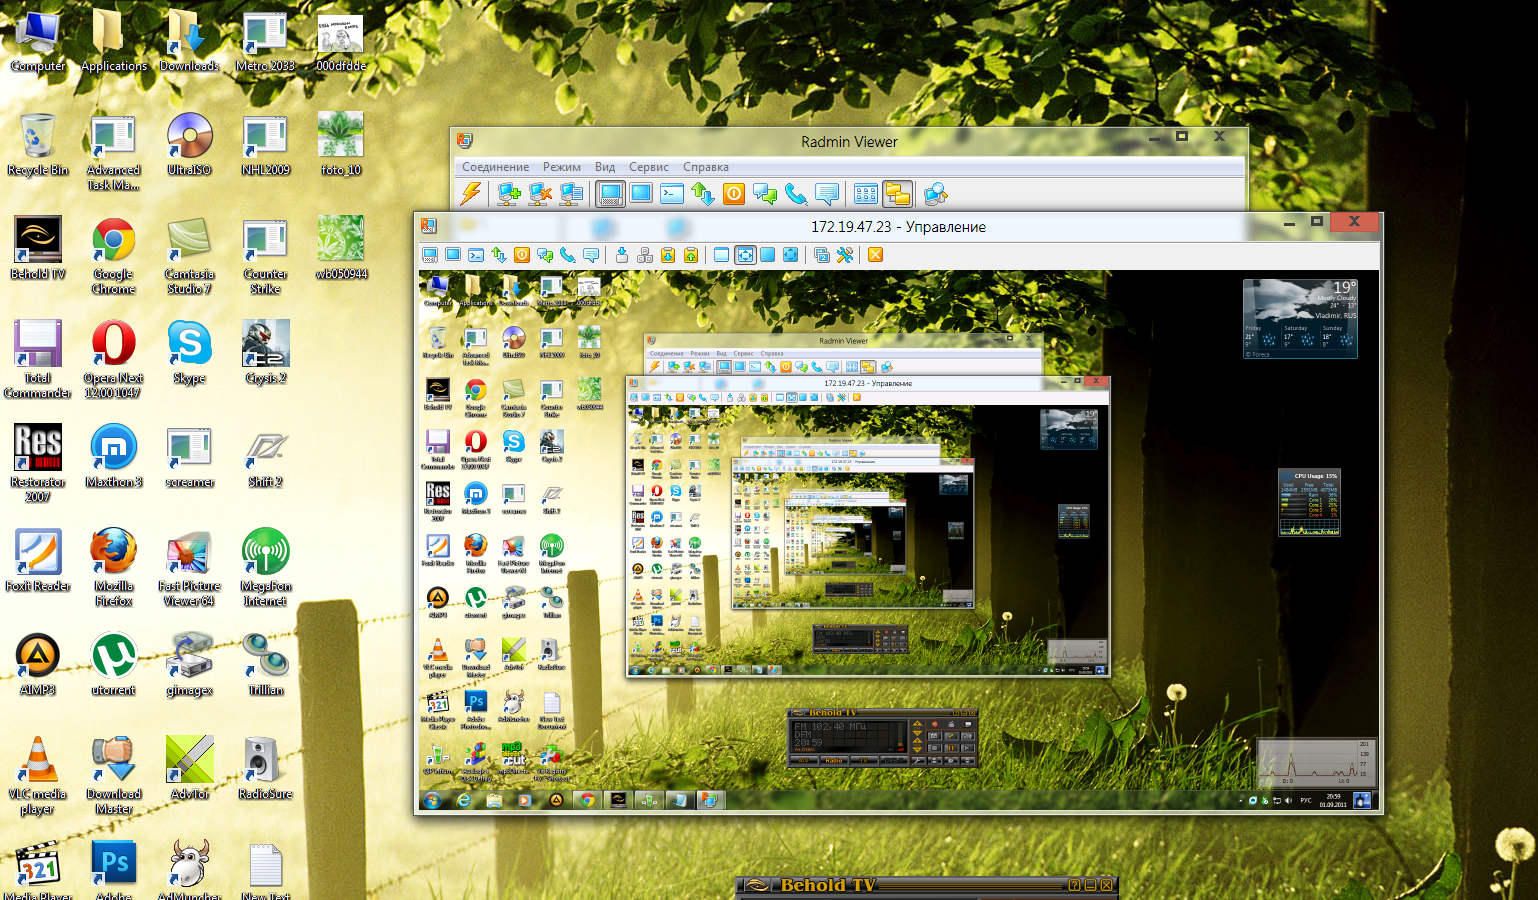Viewport: 1538px width, 900px height.
Task: Select Camtasia Studio 7 on the local desktop
Action: 189,257
